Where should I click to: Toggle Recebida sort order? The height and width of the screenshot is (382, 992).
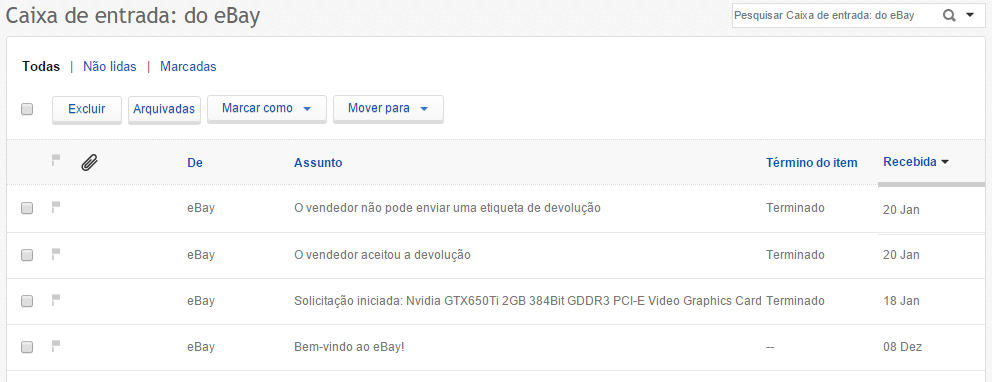[915, 162]
